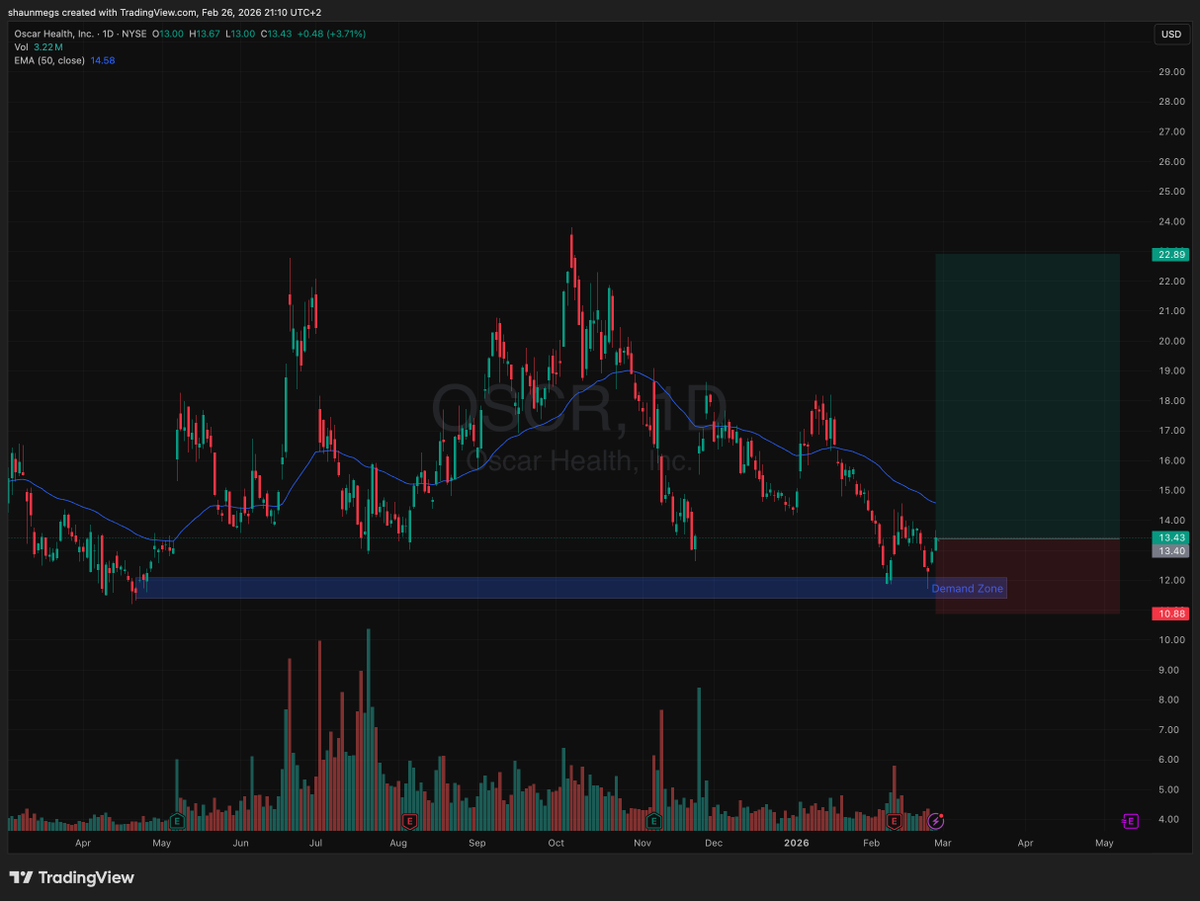1200x901 pixels.
Task: Click the 2026 year label on time axis
Action: [796, 843]
